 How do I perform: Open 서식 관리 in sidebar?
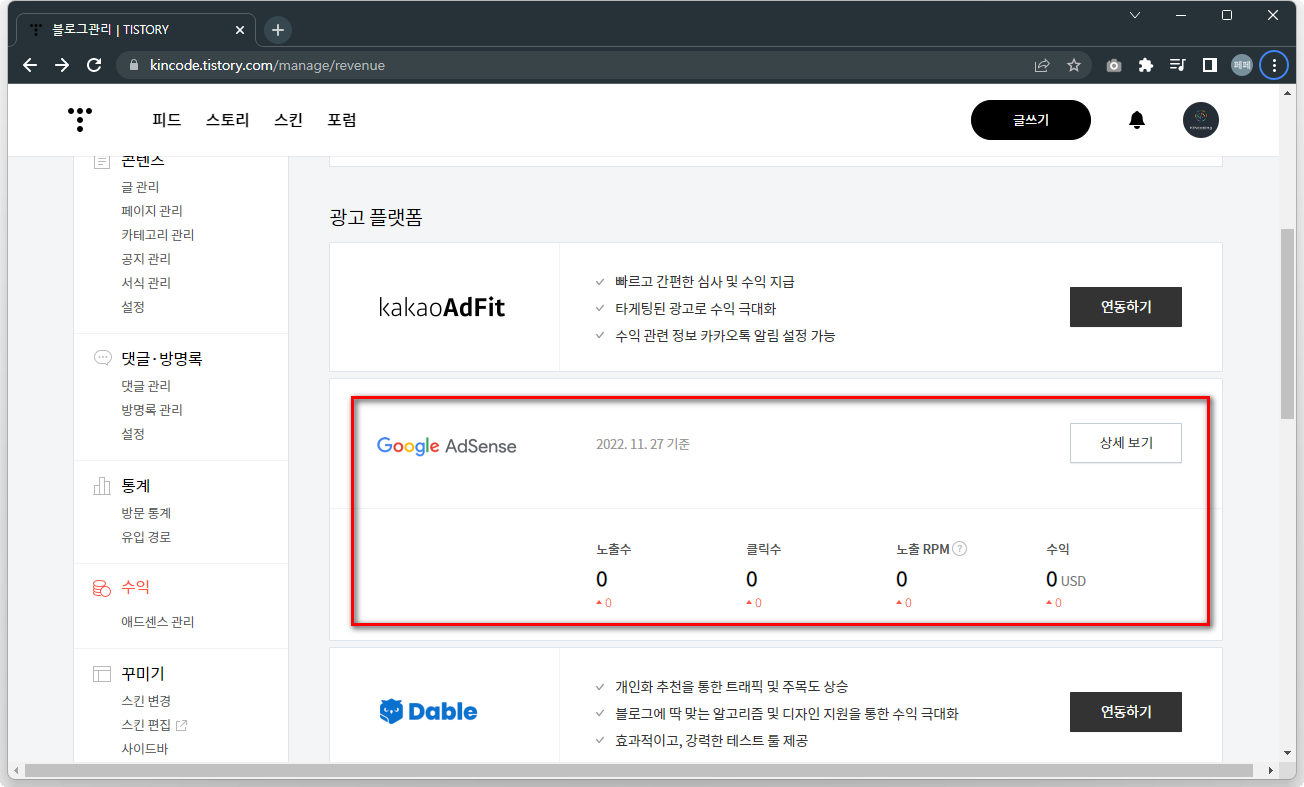[146, 283]
